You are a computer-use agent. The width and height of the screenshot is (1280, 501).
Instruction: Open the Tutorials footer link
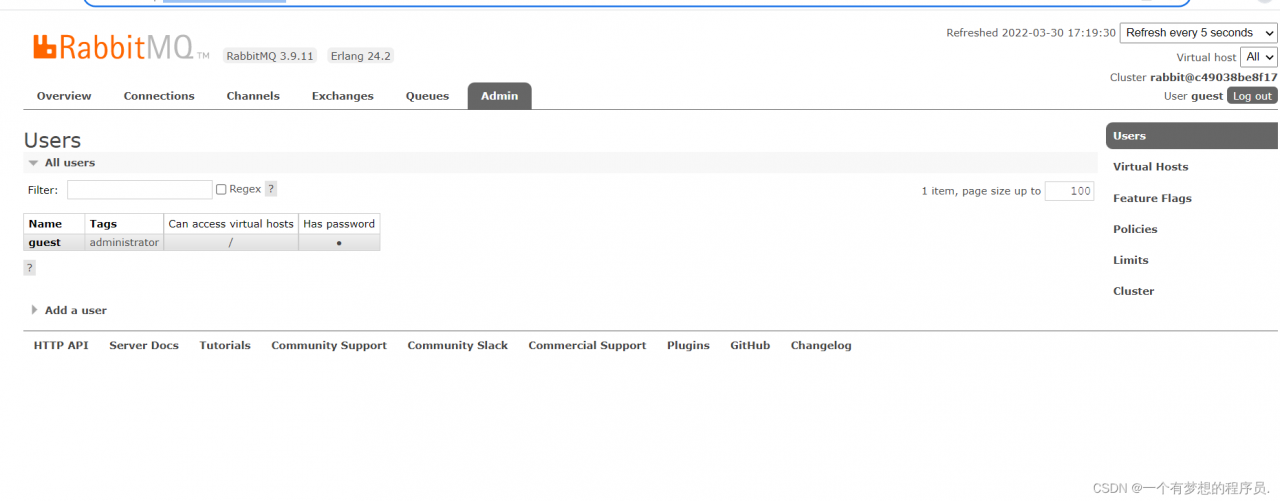(225, 345)
